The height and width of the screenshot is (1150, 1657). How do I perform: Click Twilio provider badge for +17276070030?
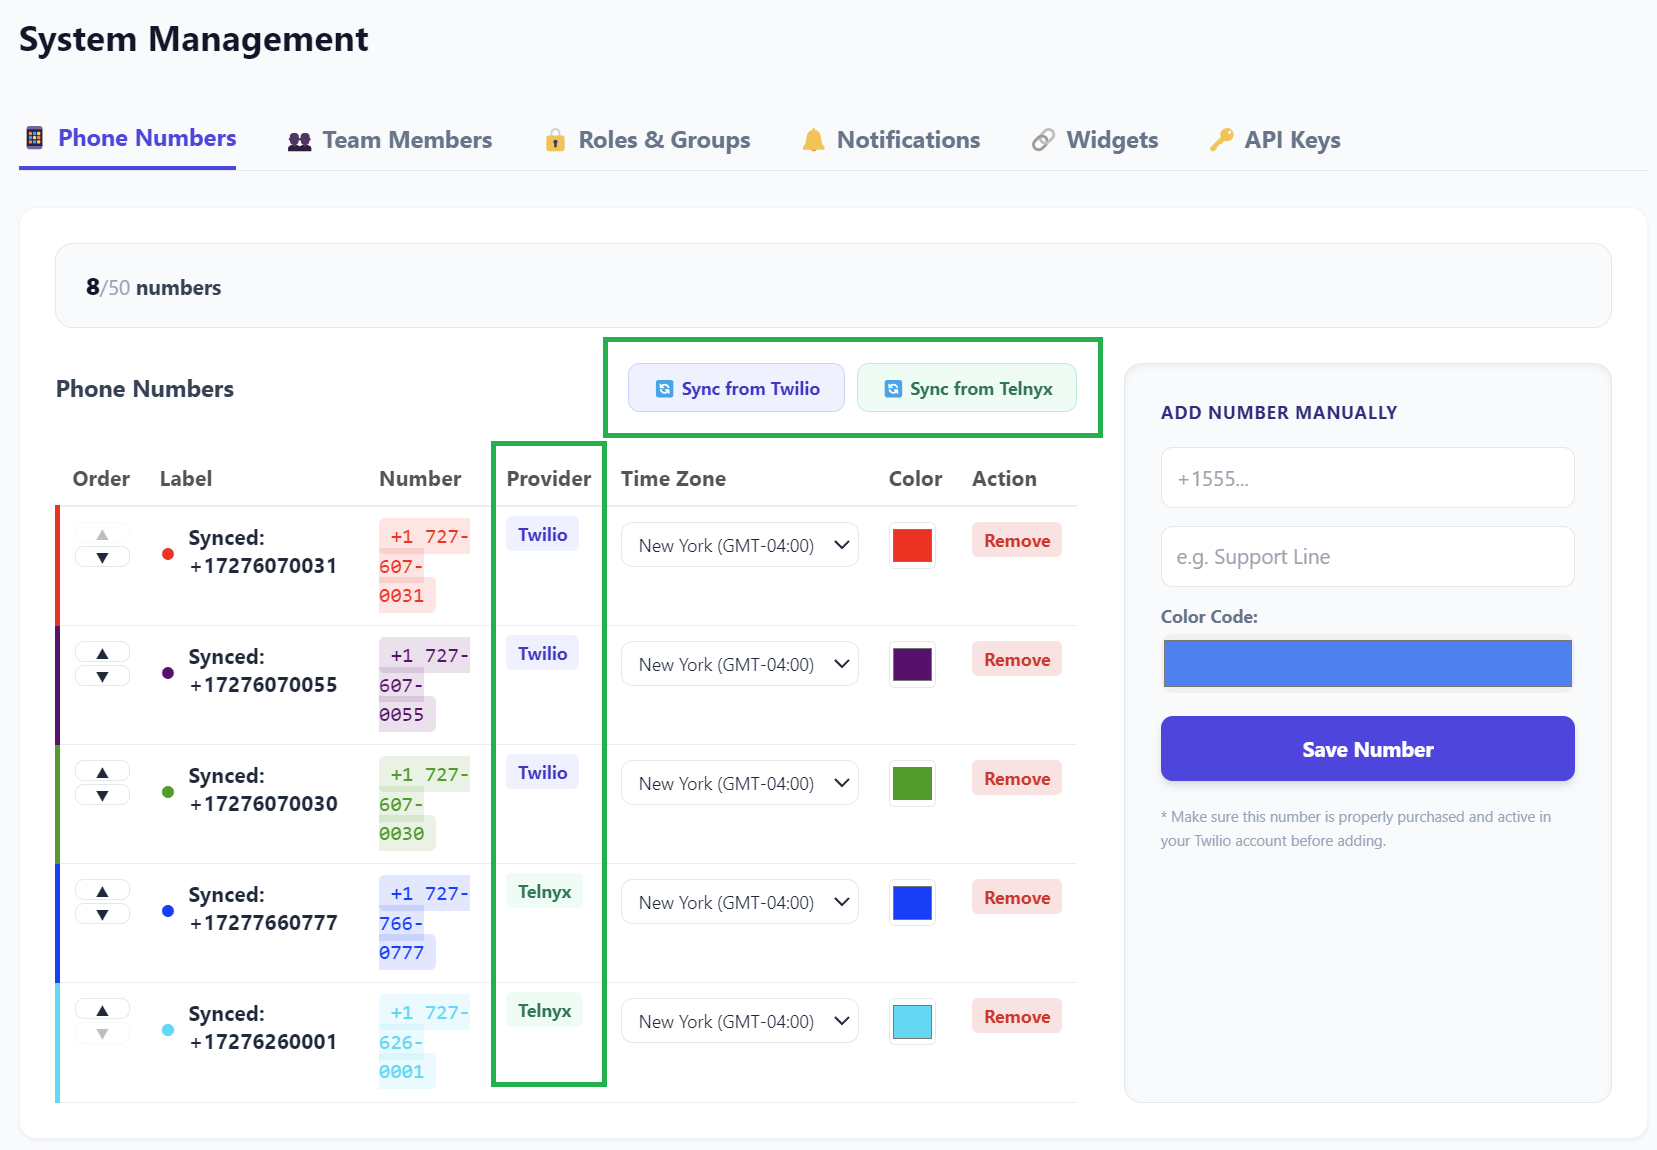(x=542, y=772)
